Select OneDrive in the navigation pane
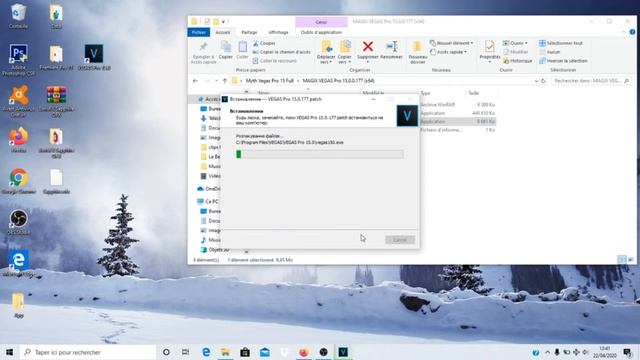This screenshot has width=640, height=360. [x=208, y=189]
